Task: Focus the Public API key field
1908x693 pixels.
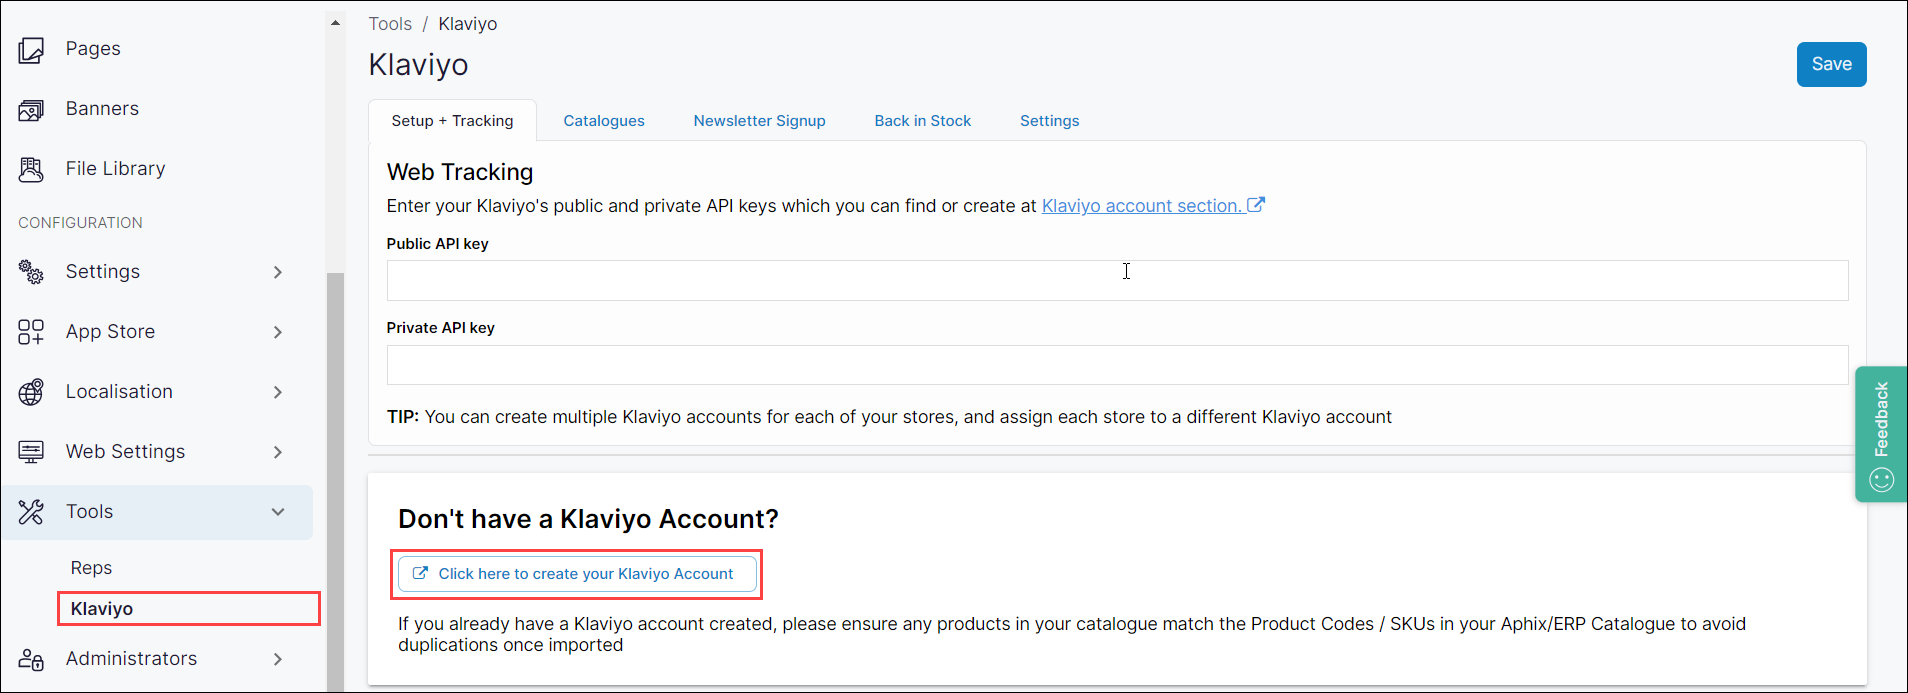Action: point(1117,281)
